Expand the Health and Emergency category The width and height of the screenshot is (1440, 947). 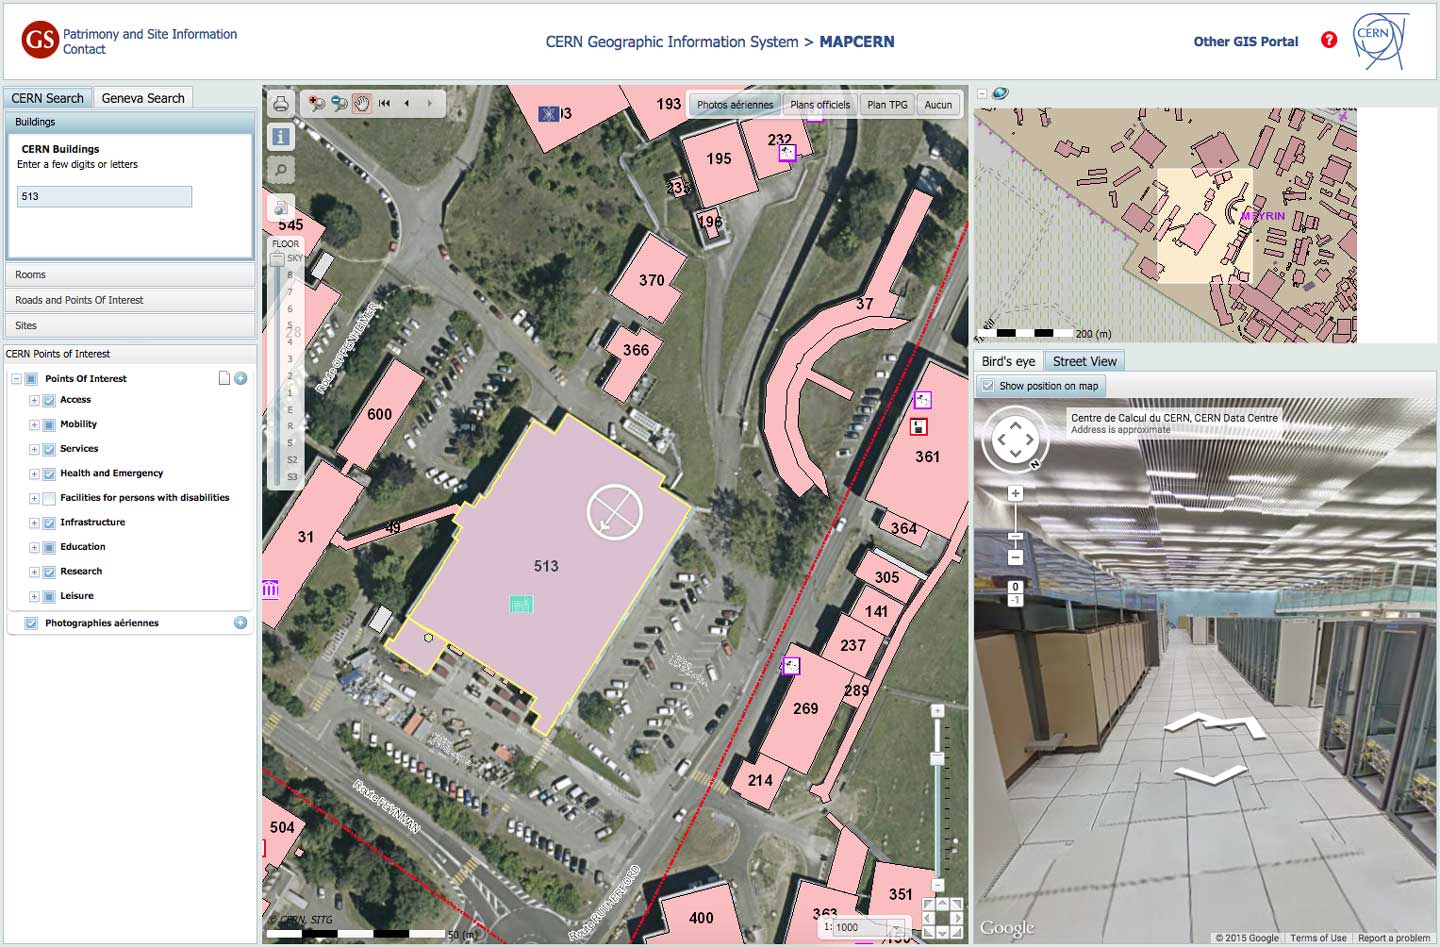coord(34,473)
